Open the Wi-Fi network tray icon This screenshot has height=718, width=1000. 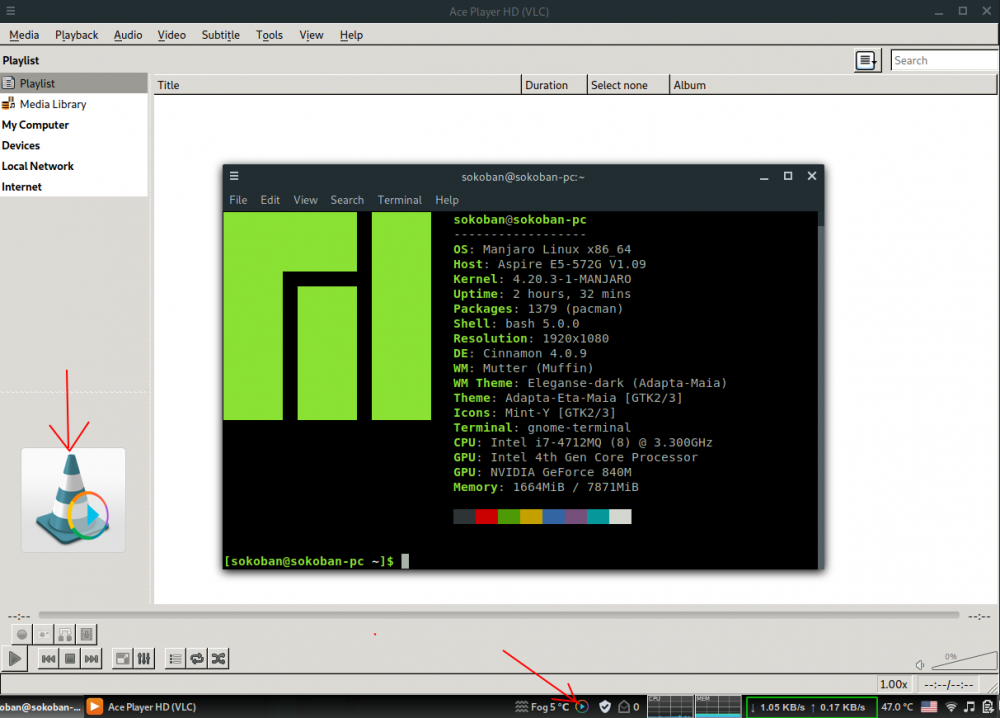[x=951, y=707]
